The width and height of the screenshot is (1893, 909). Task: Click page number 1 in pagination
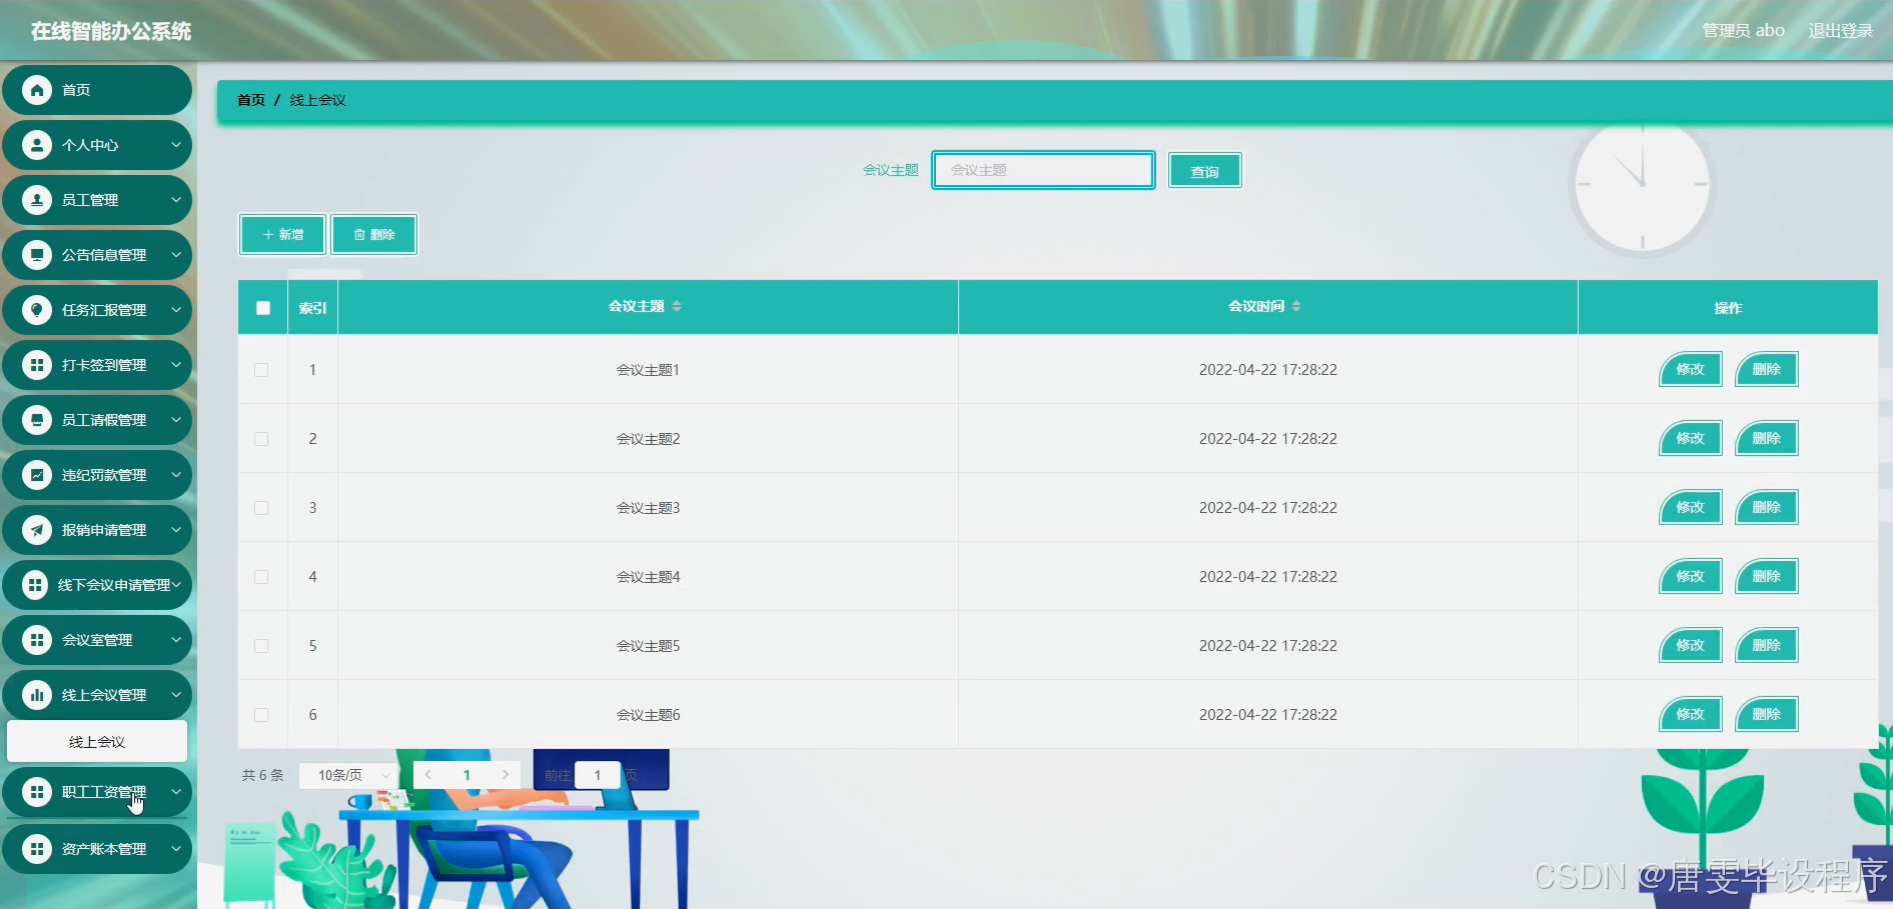tap(466, 775)
